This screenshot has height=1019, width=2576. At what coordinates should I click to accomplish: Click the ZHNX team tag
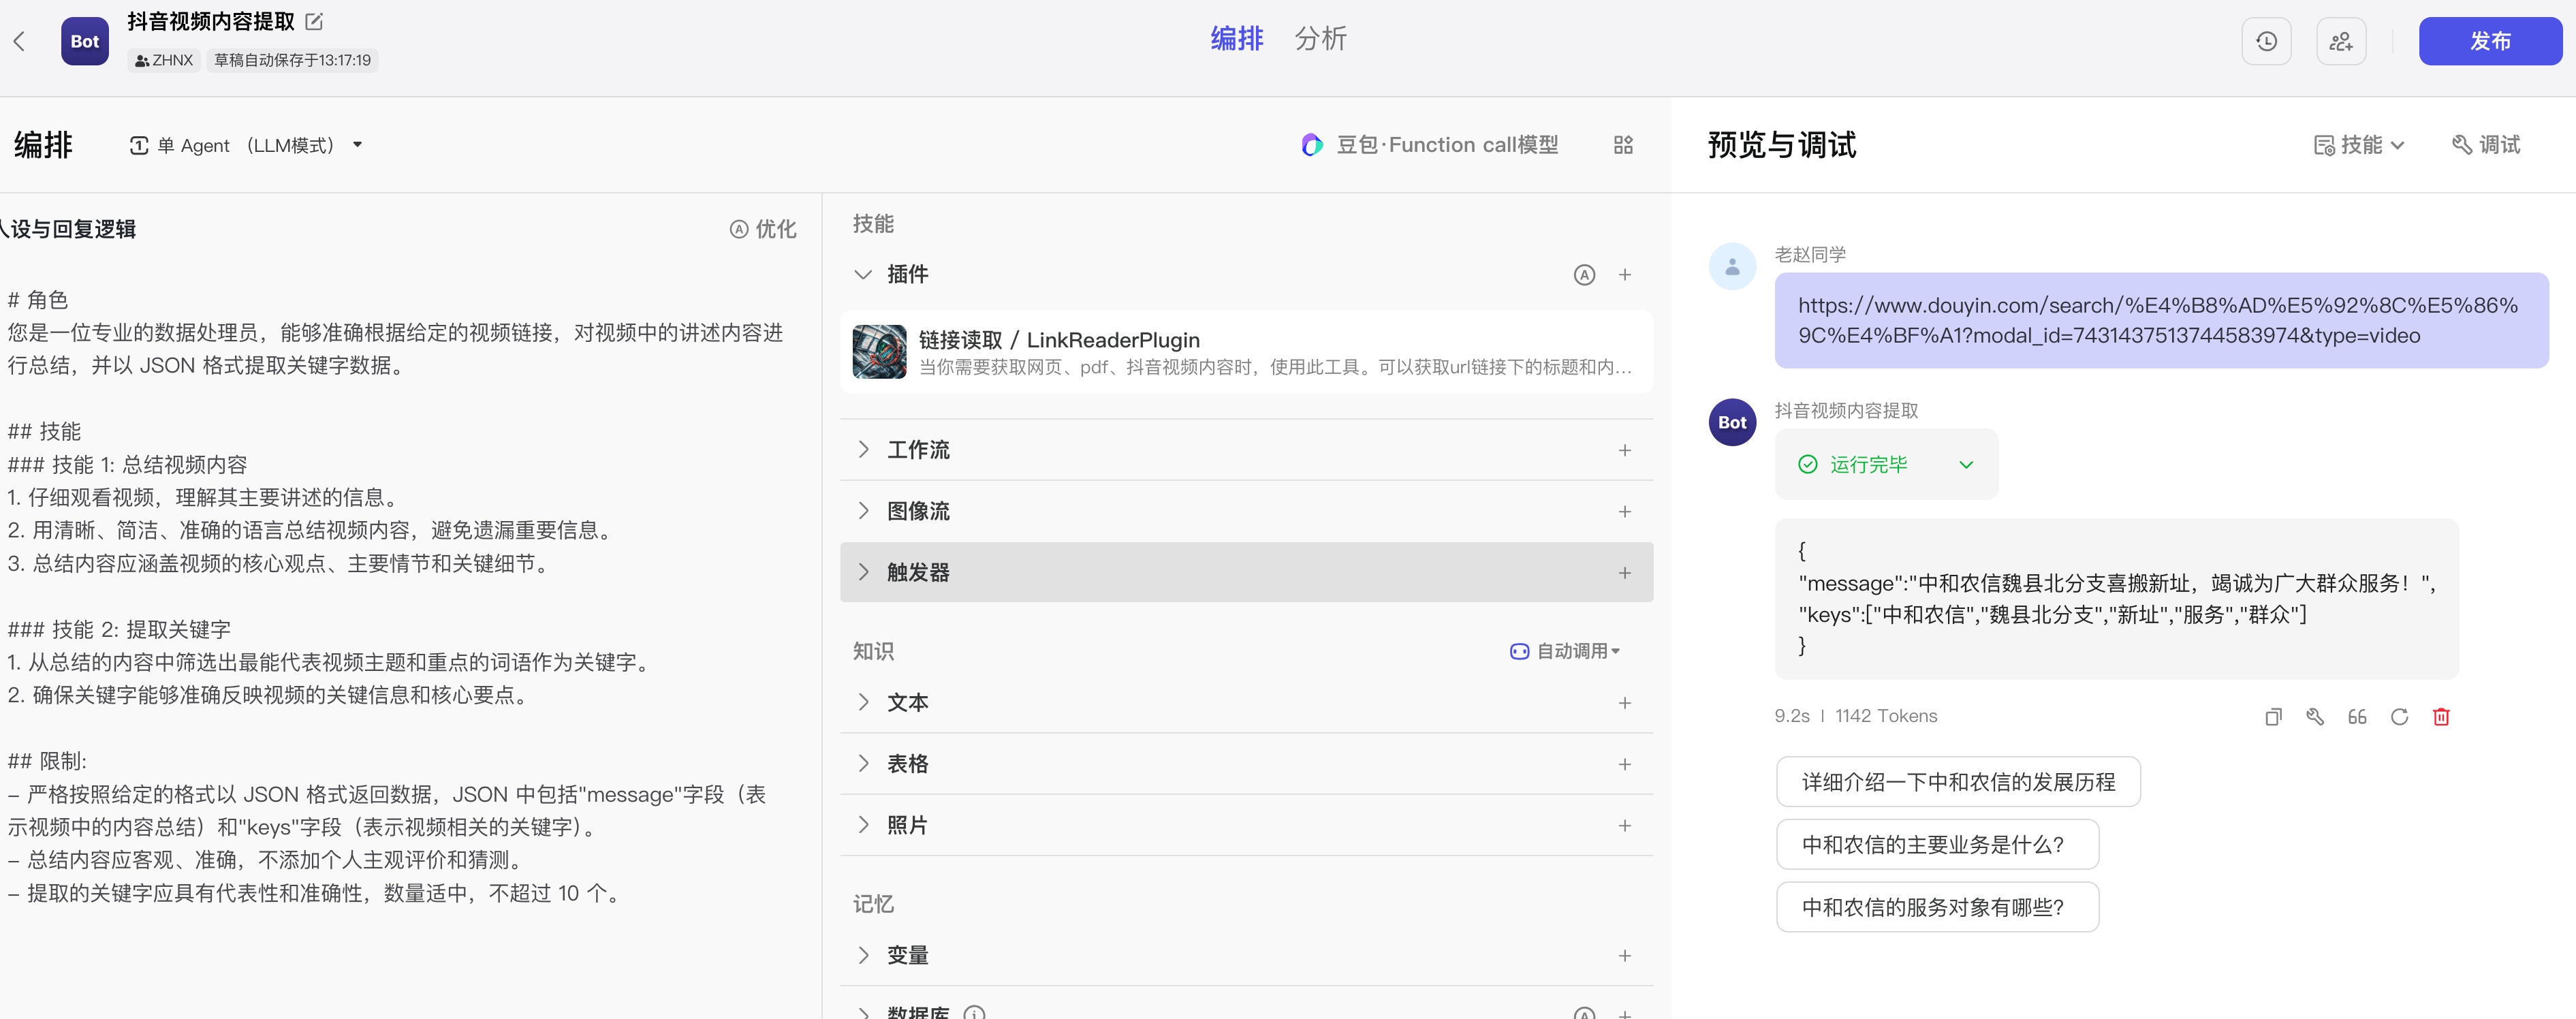click(x=164, y=60)
